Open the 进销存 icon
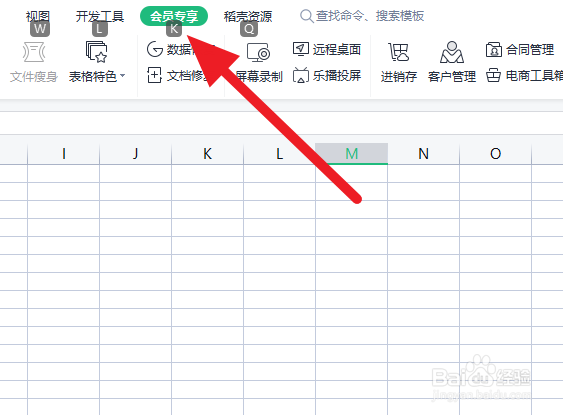 click(x=399, y=52)
